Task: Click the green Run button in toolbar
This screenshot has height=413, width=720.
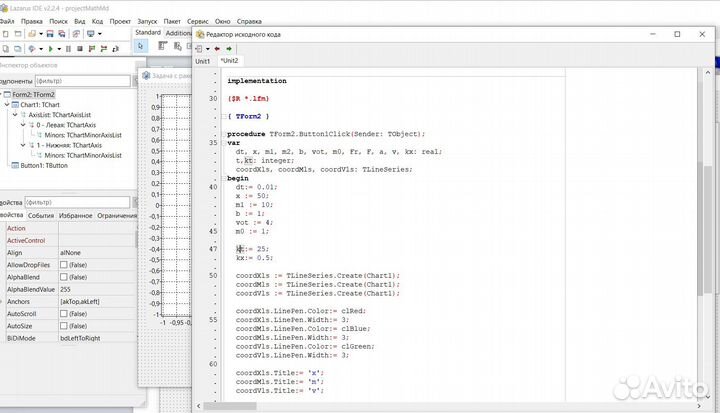Action: (50, 48)
